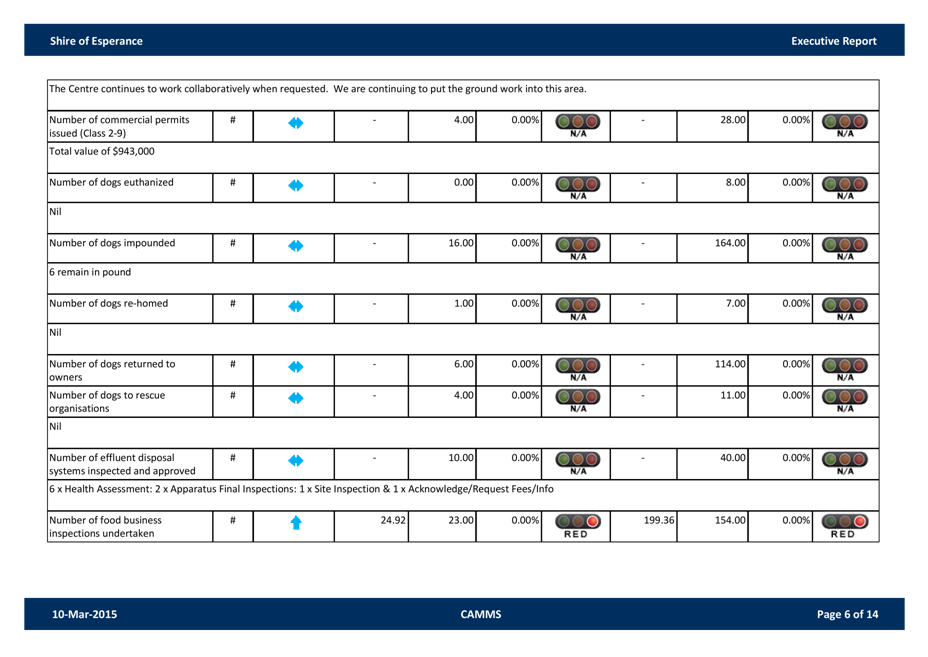Select the 'Executive Report' header text
This screenshot has width=928, height=657.
(833, 41)
